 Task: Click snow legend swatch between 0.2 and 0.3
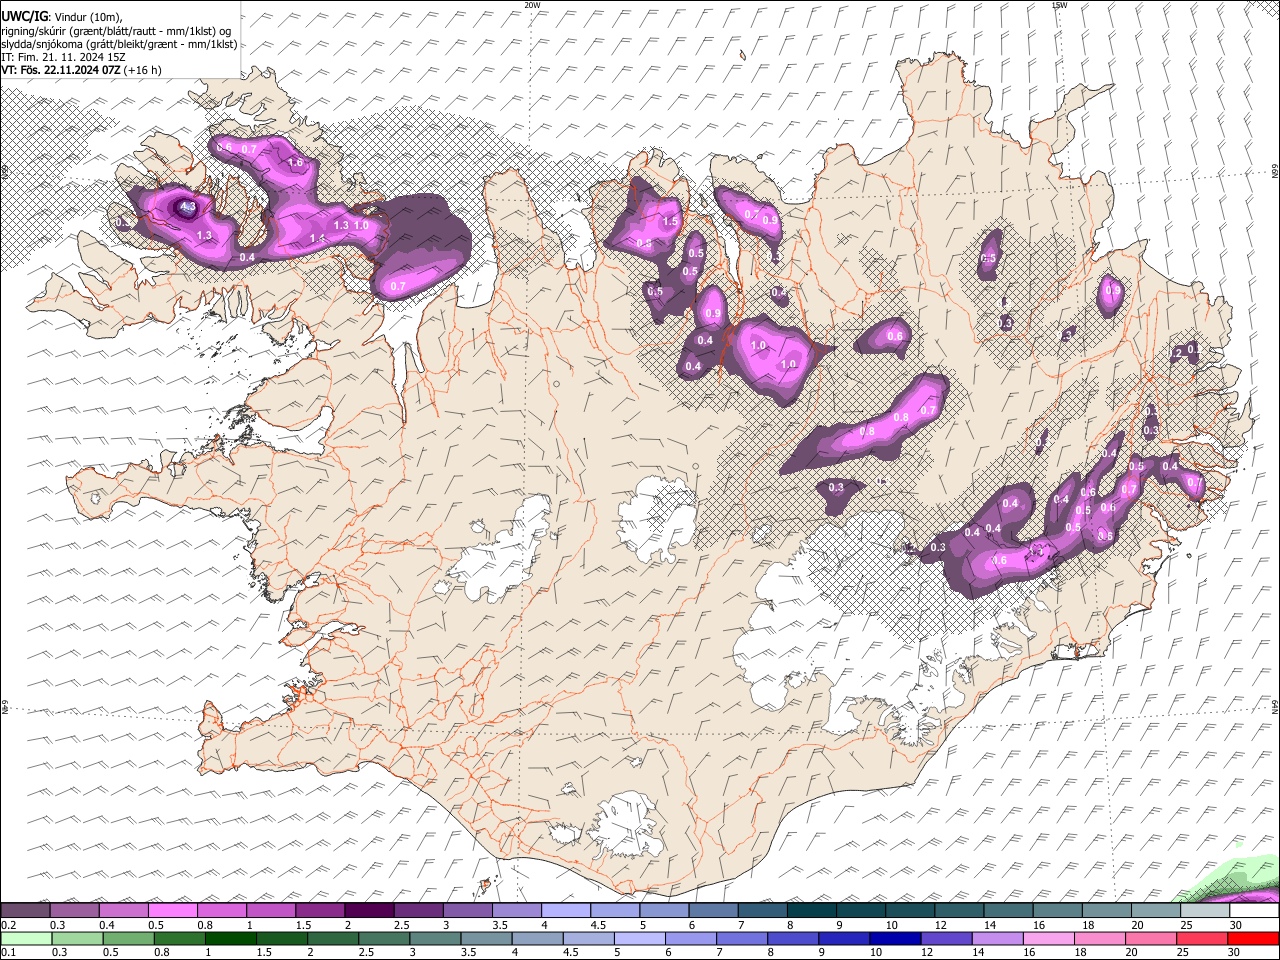(x=27, y=910)
